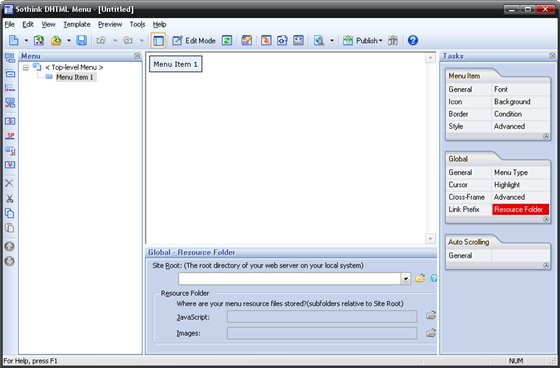This screenshot has width=560, height=368.
Task: Open the Site Root combo box dropdown
Action: pos(405,279)
